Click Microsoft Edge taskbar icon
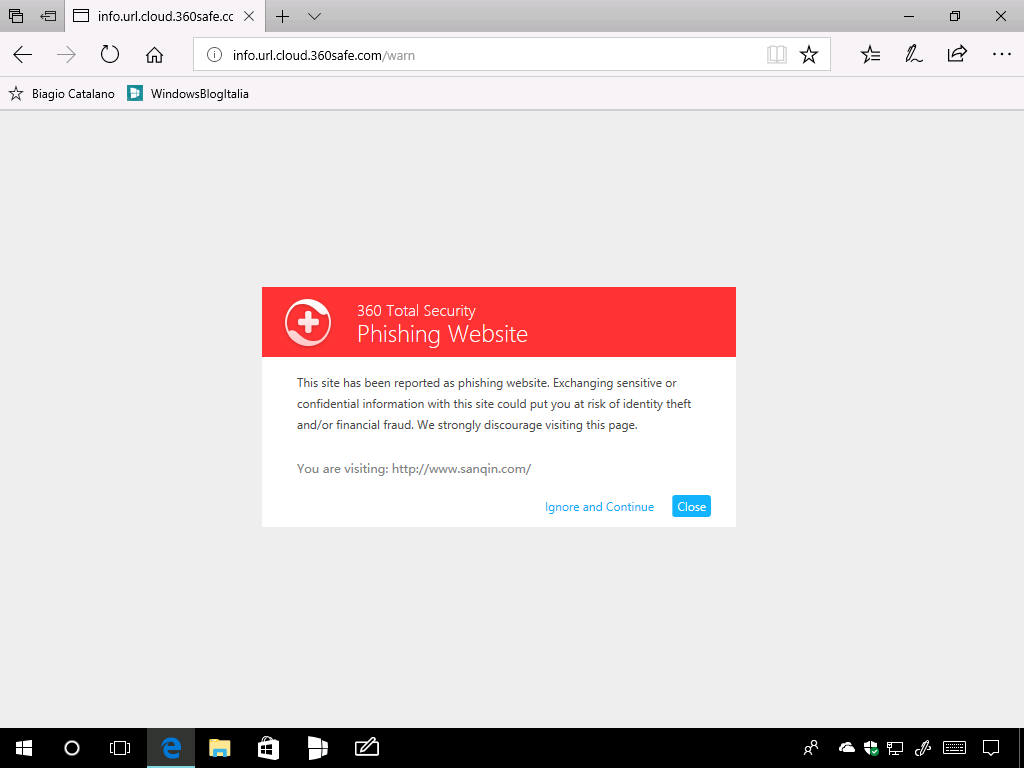The image size is (1024, 768). coord(171,748)
